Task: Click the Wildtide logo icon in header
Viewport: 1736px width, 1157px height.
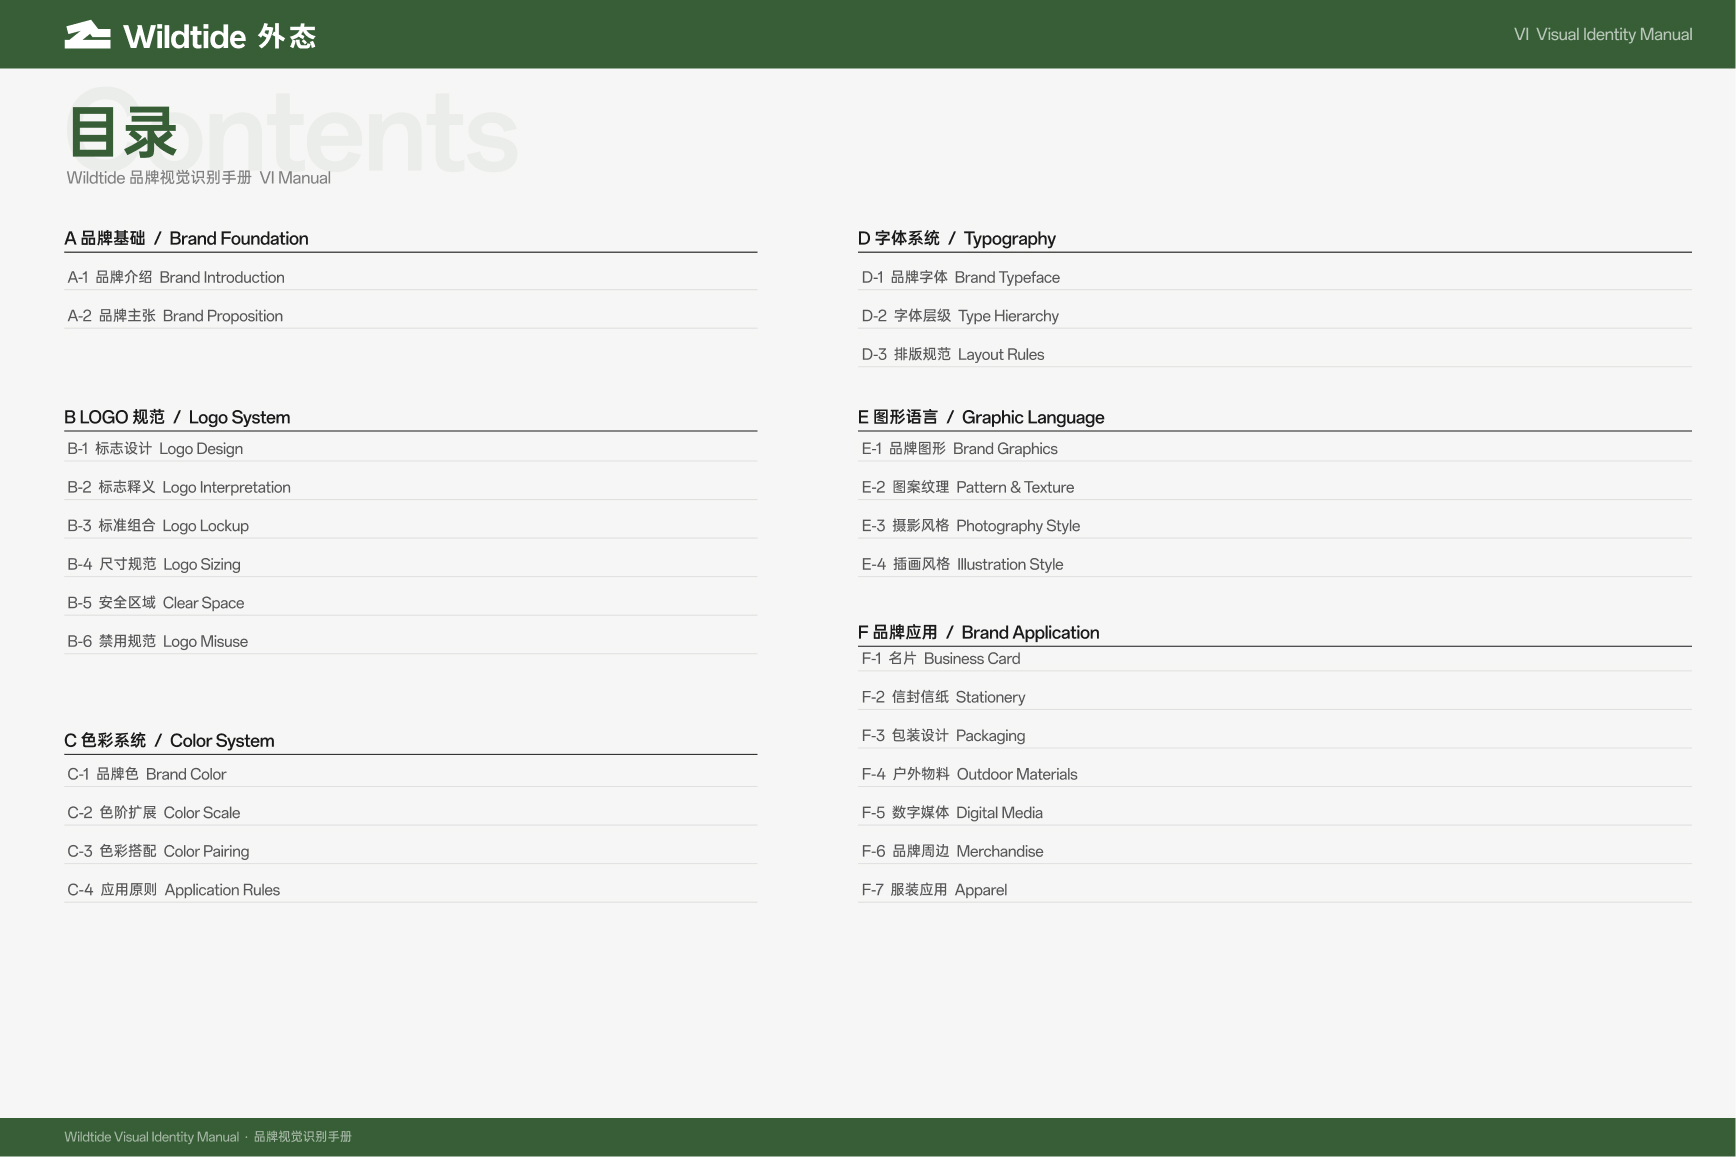Action: pyautogui.click(x=88, y=35)
